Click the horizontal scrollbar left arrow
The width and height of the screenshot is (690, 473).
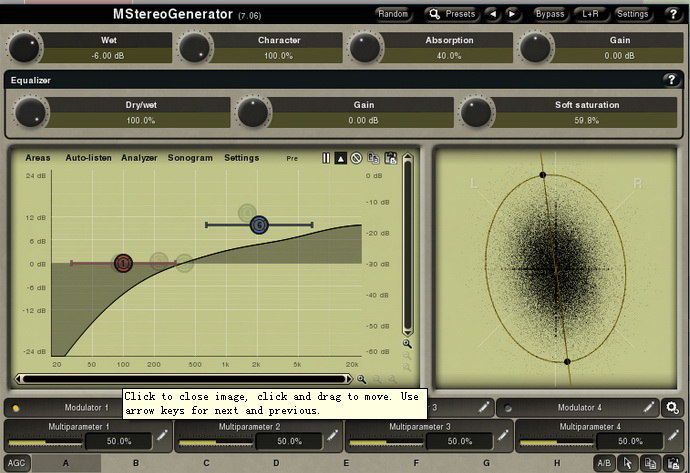point(18,379)
